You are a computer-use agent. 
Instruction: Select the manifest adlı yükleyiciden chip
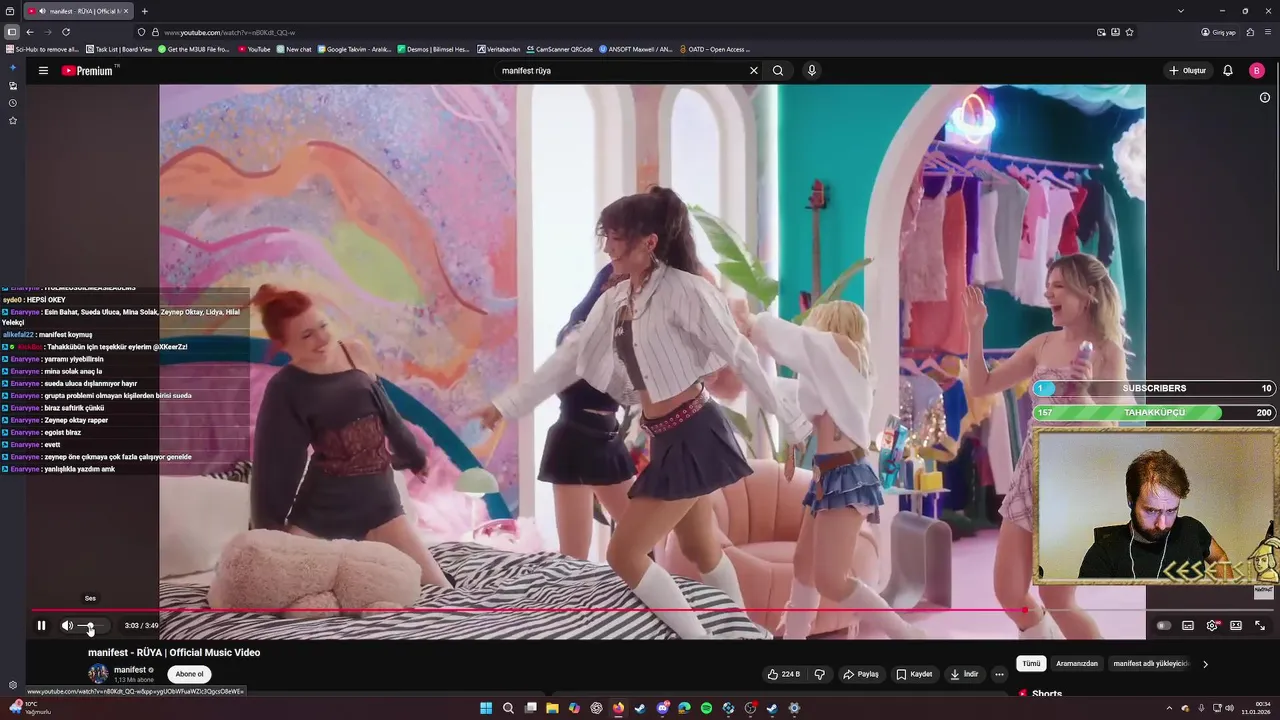coord(1151,664)
